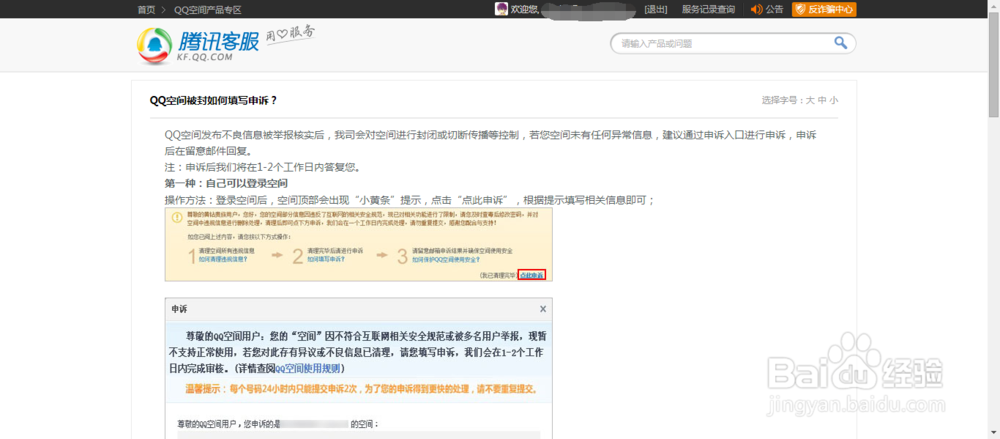Click the heading 第一种：自己可以登录空间

pos(226,184)
